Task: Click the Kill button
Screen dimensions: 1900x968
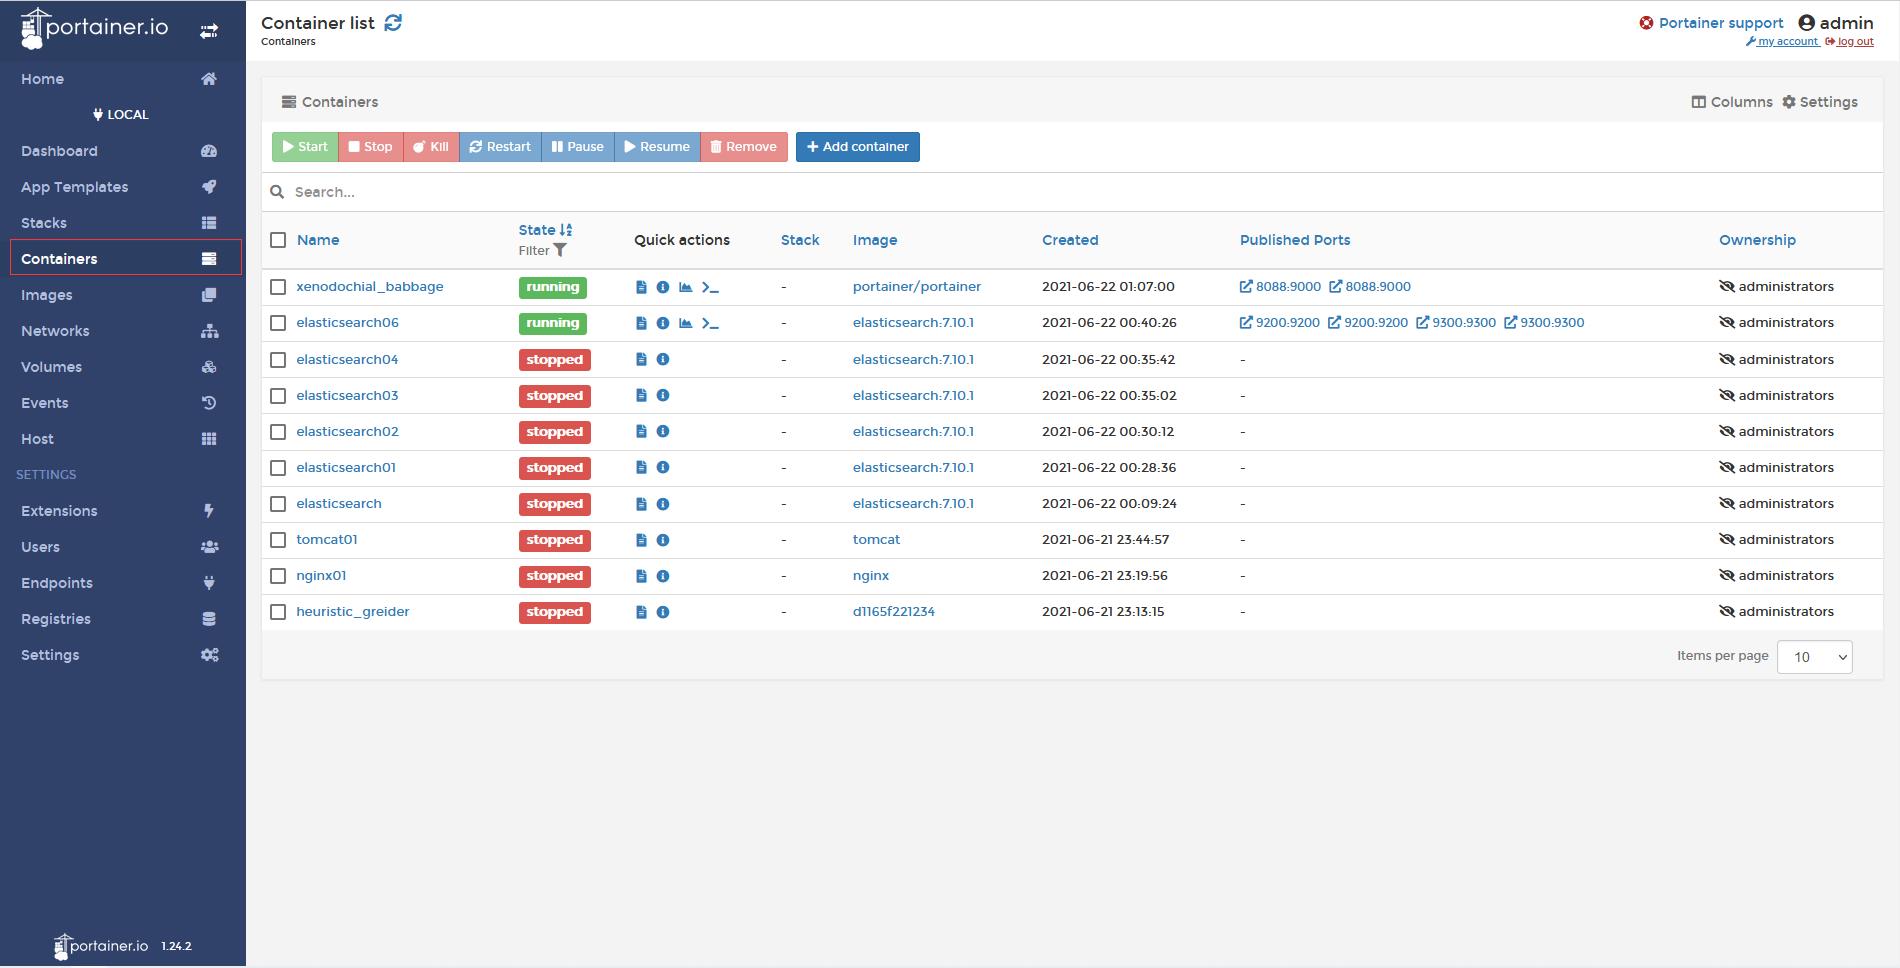Action: click(431, 147)
